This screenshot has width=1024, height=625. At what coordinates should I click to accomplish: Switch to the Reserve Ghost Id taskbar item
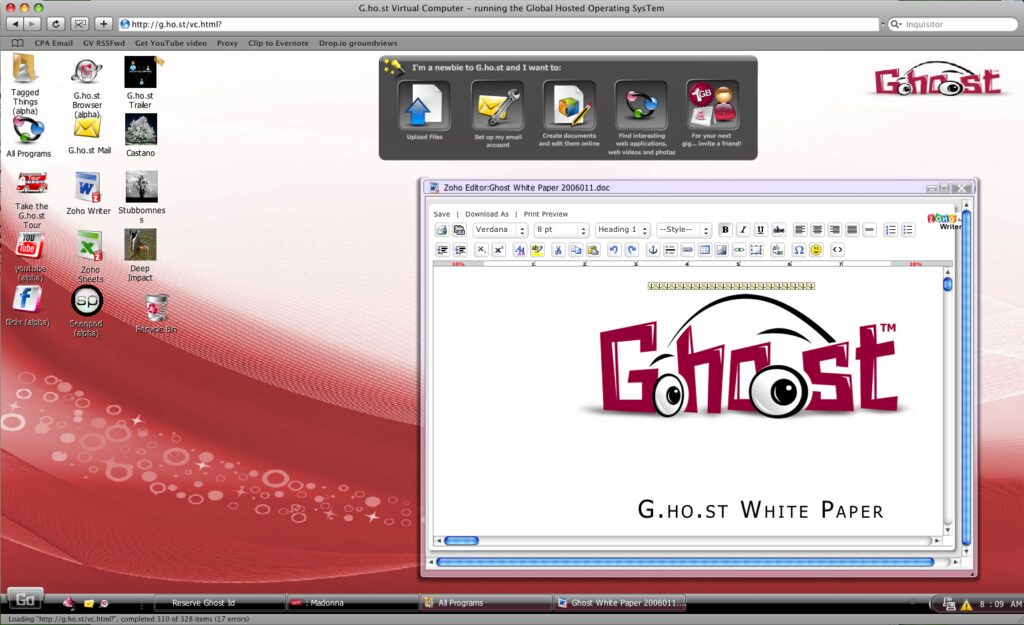(219, 603)
